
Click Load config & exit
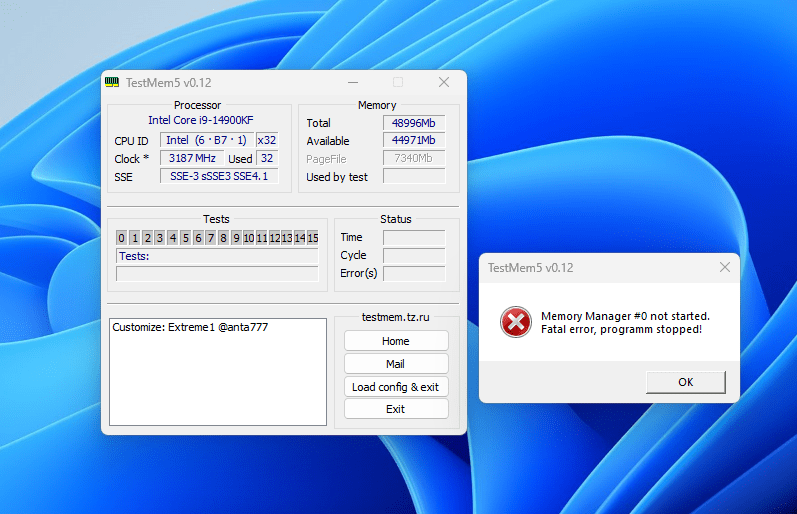pyautogui.click(x=396, y=387)
